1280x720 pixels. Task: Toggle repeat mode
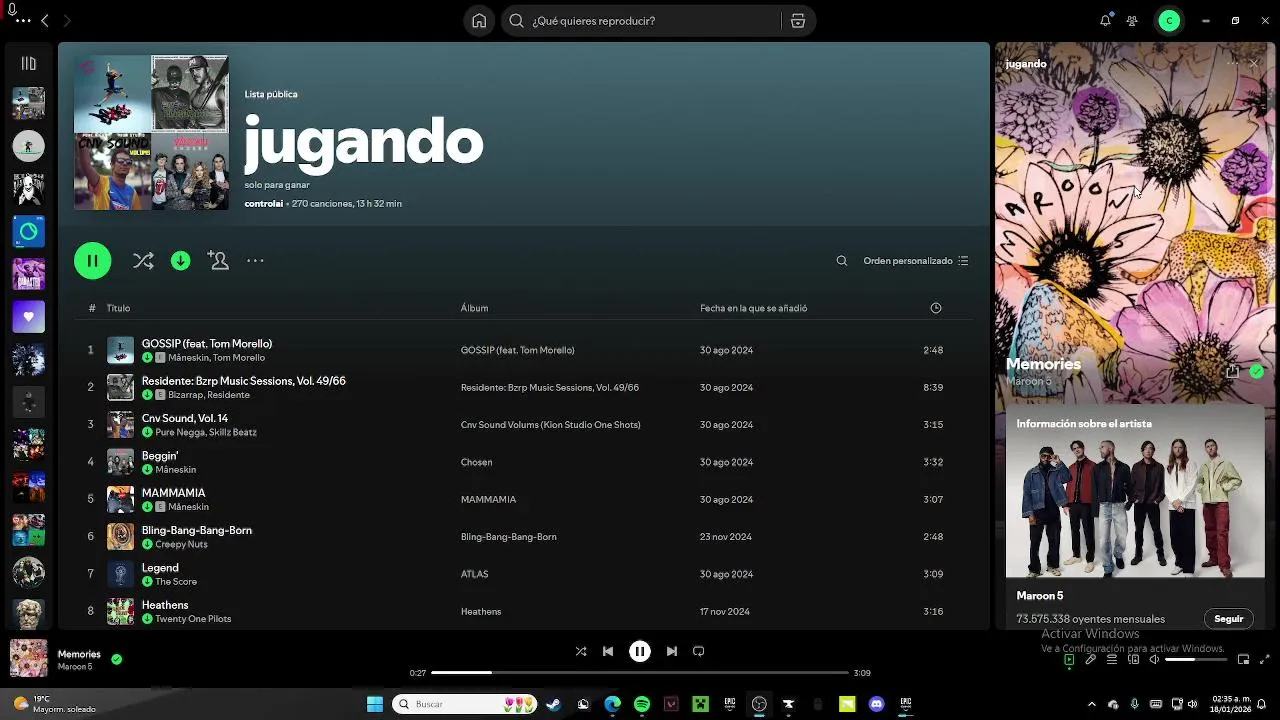(699, 651)
